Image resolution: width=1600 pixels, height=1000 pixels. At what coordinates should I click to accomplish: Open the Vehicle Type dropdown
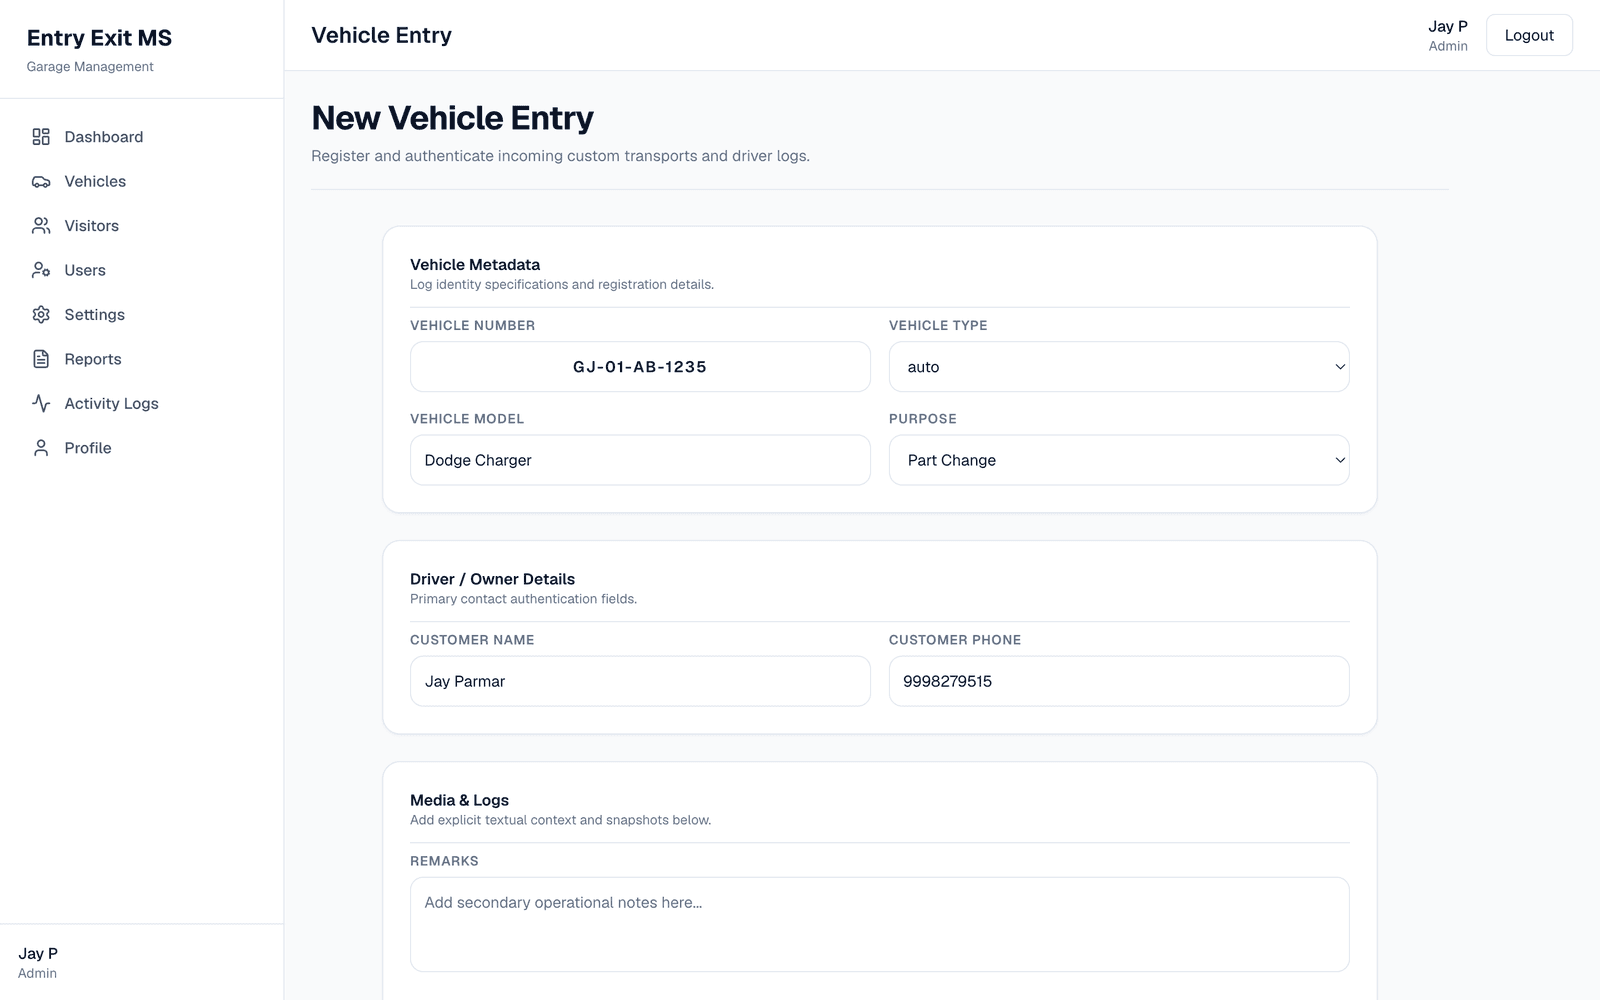[x=1119, y=367]
